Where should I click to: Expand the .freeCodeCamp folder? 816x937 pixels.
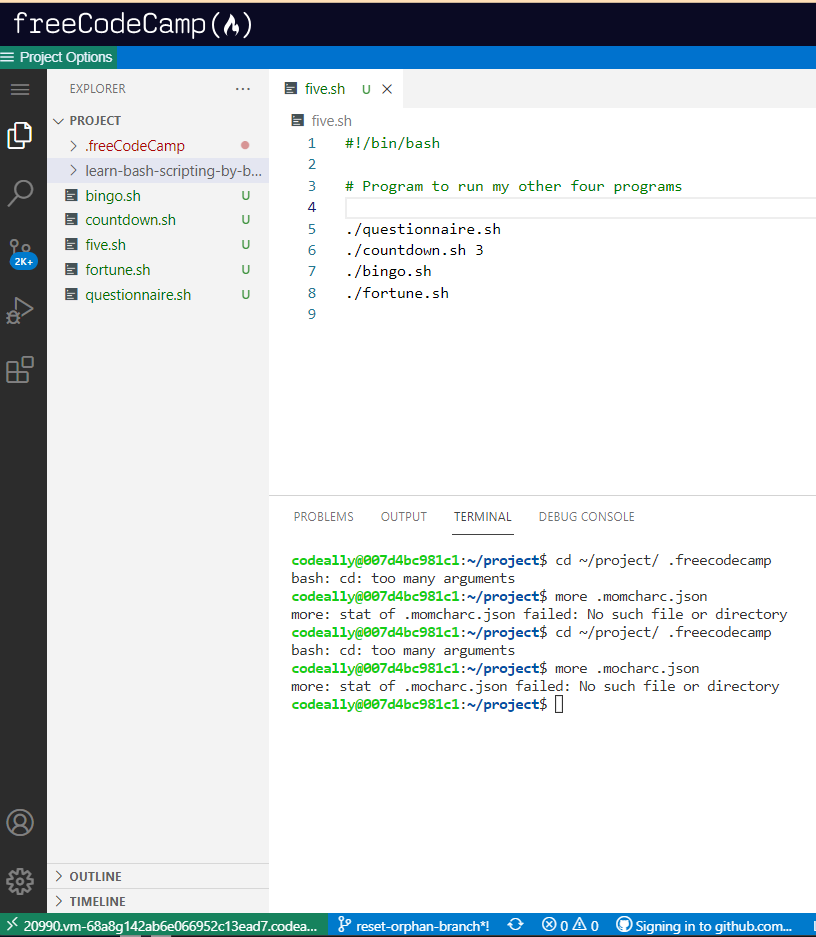[x=134, y=146]
